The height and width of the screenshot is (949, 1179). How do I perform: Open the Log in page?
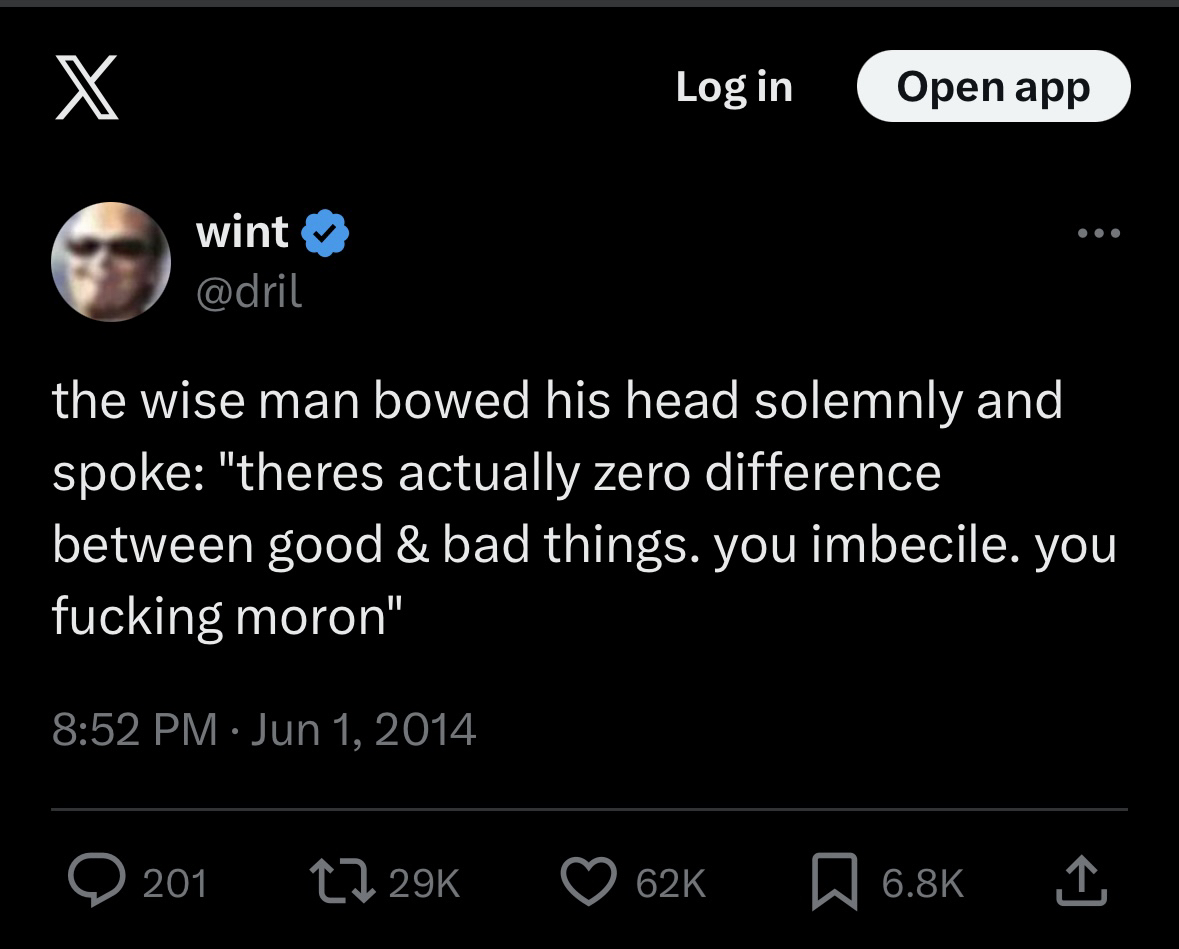[734, 87]
